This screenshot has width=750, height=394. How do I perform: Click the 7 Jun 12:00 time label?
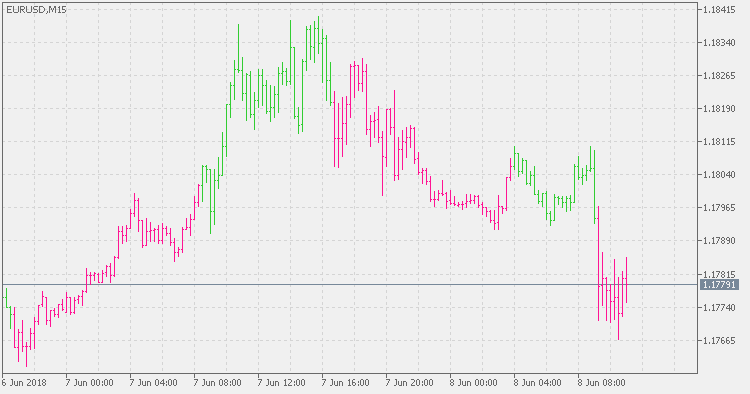pos(282,383)
